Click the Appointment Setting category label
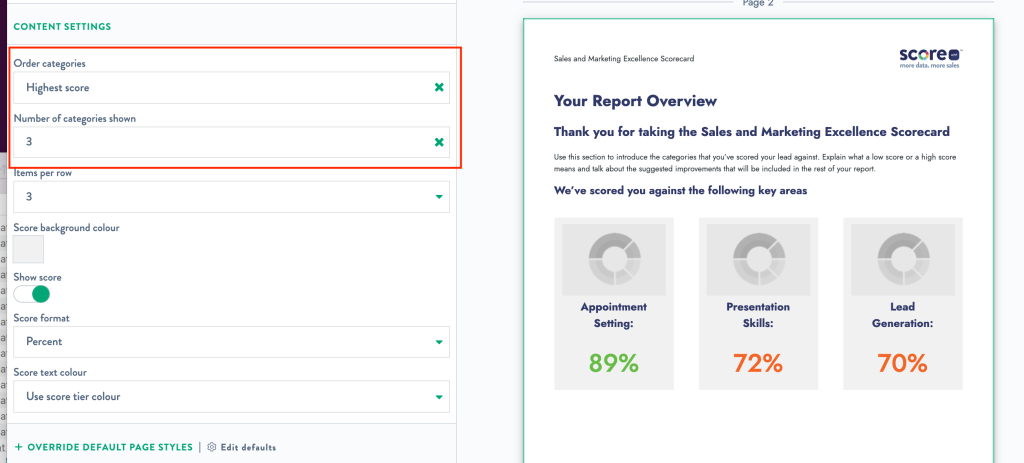The width and height of the screenshot is (1024, 463). coord(614,315)
